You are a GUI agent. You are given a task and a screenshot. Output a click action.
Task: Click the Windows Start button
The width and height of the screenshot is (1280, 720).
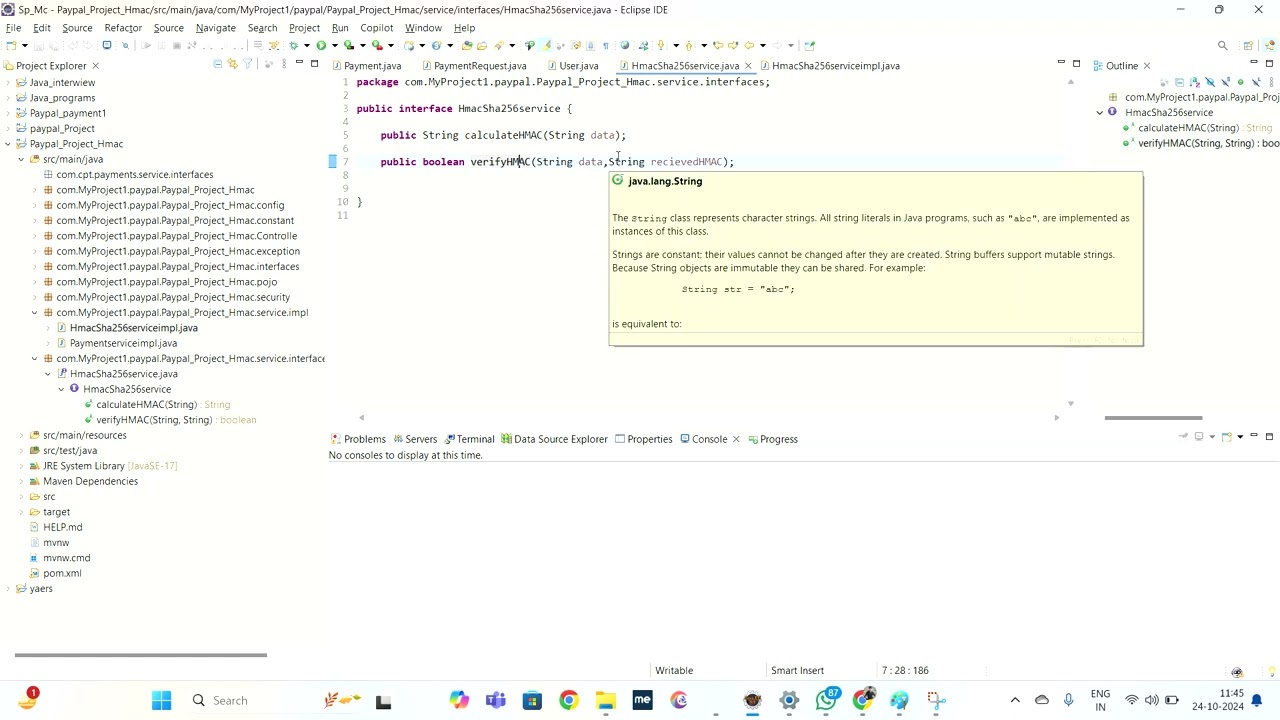click(161, 701)
